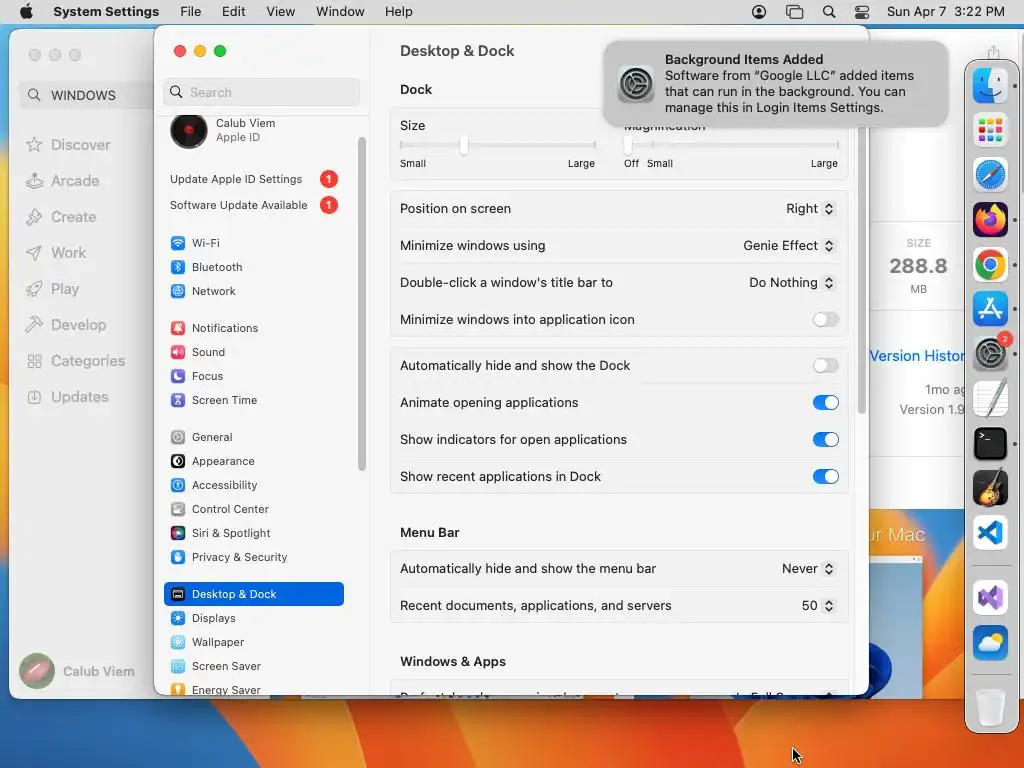Enable Minimize windows into application icon
The height and width of the screenshot is (768, 1024).
tap(825, 319)
